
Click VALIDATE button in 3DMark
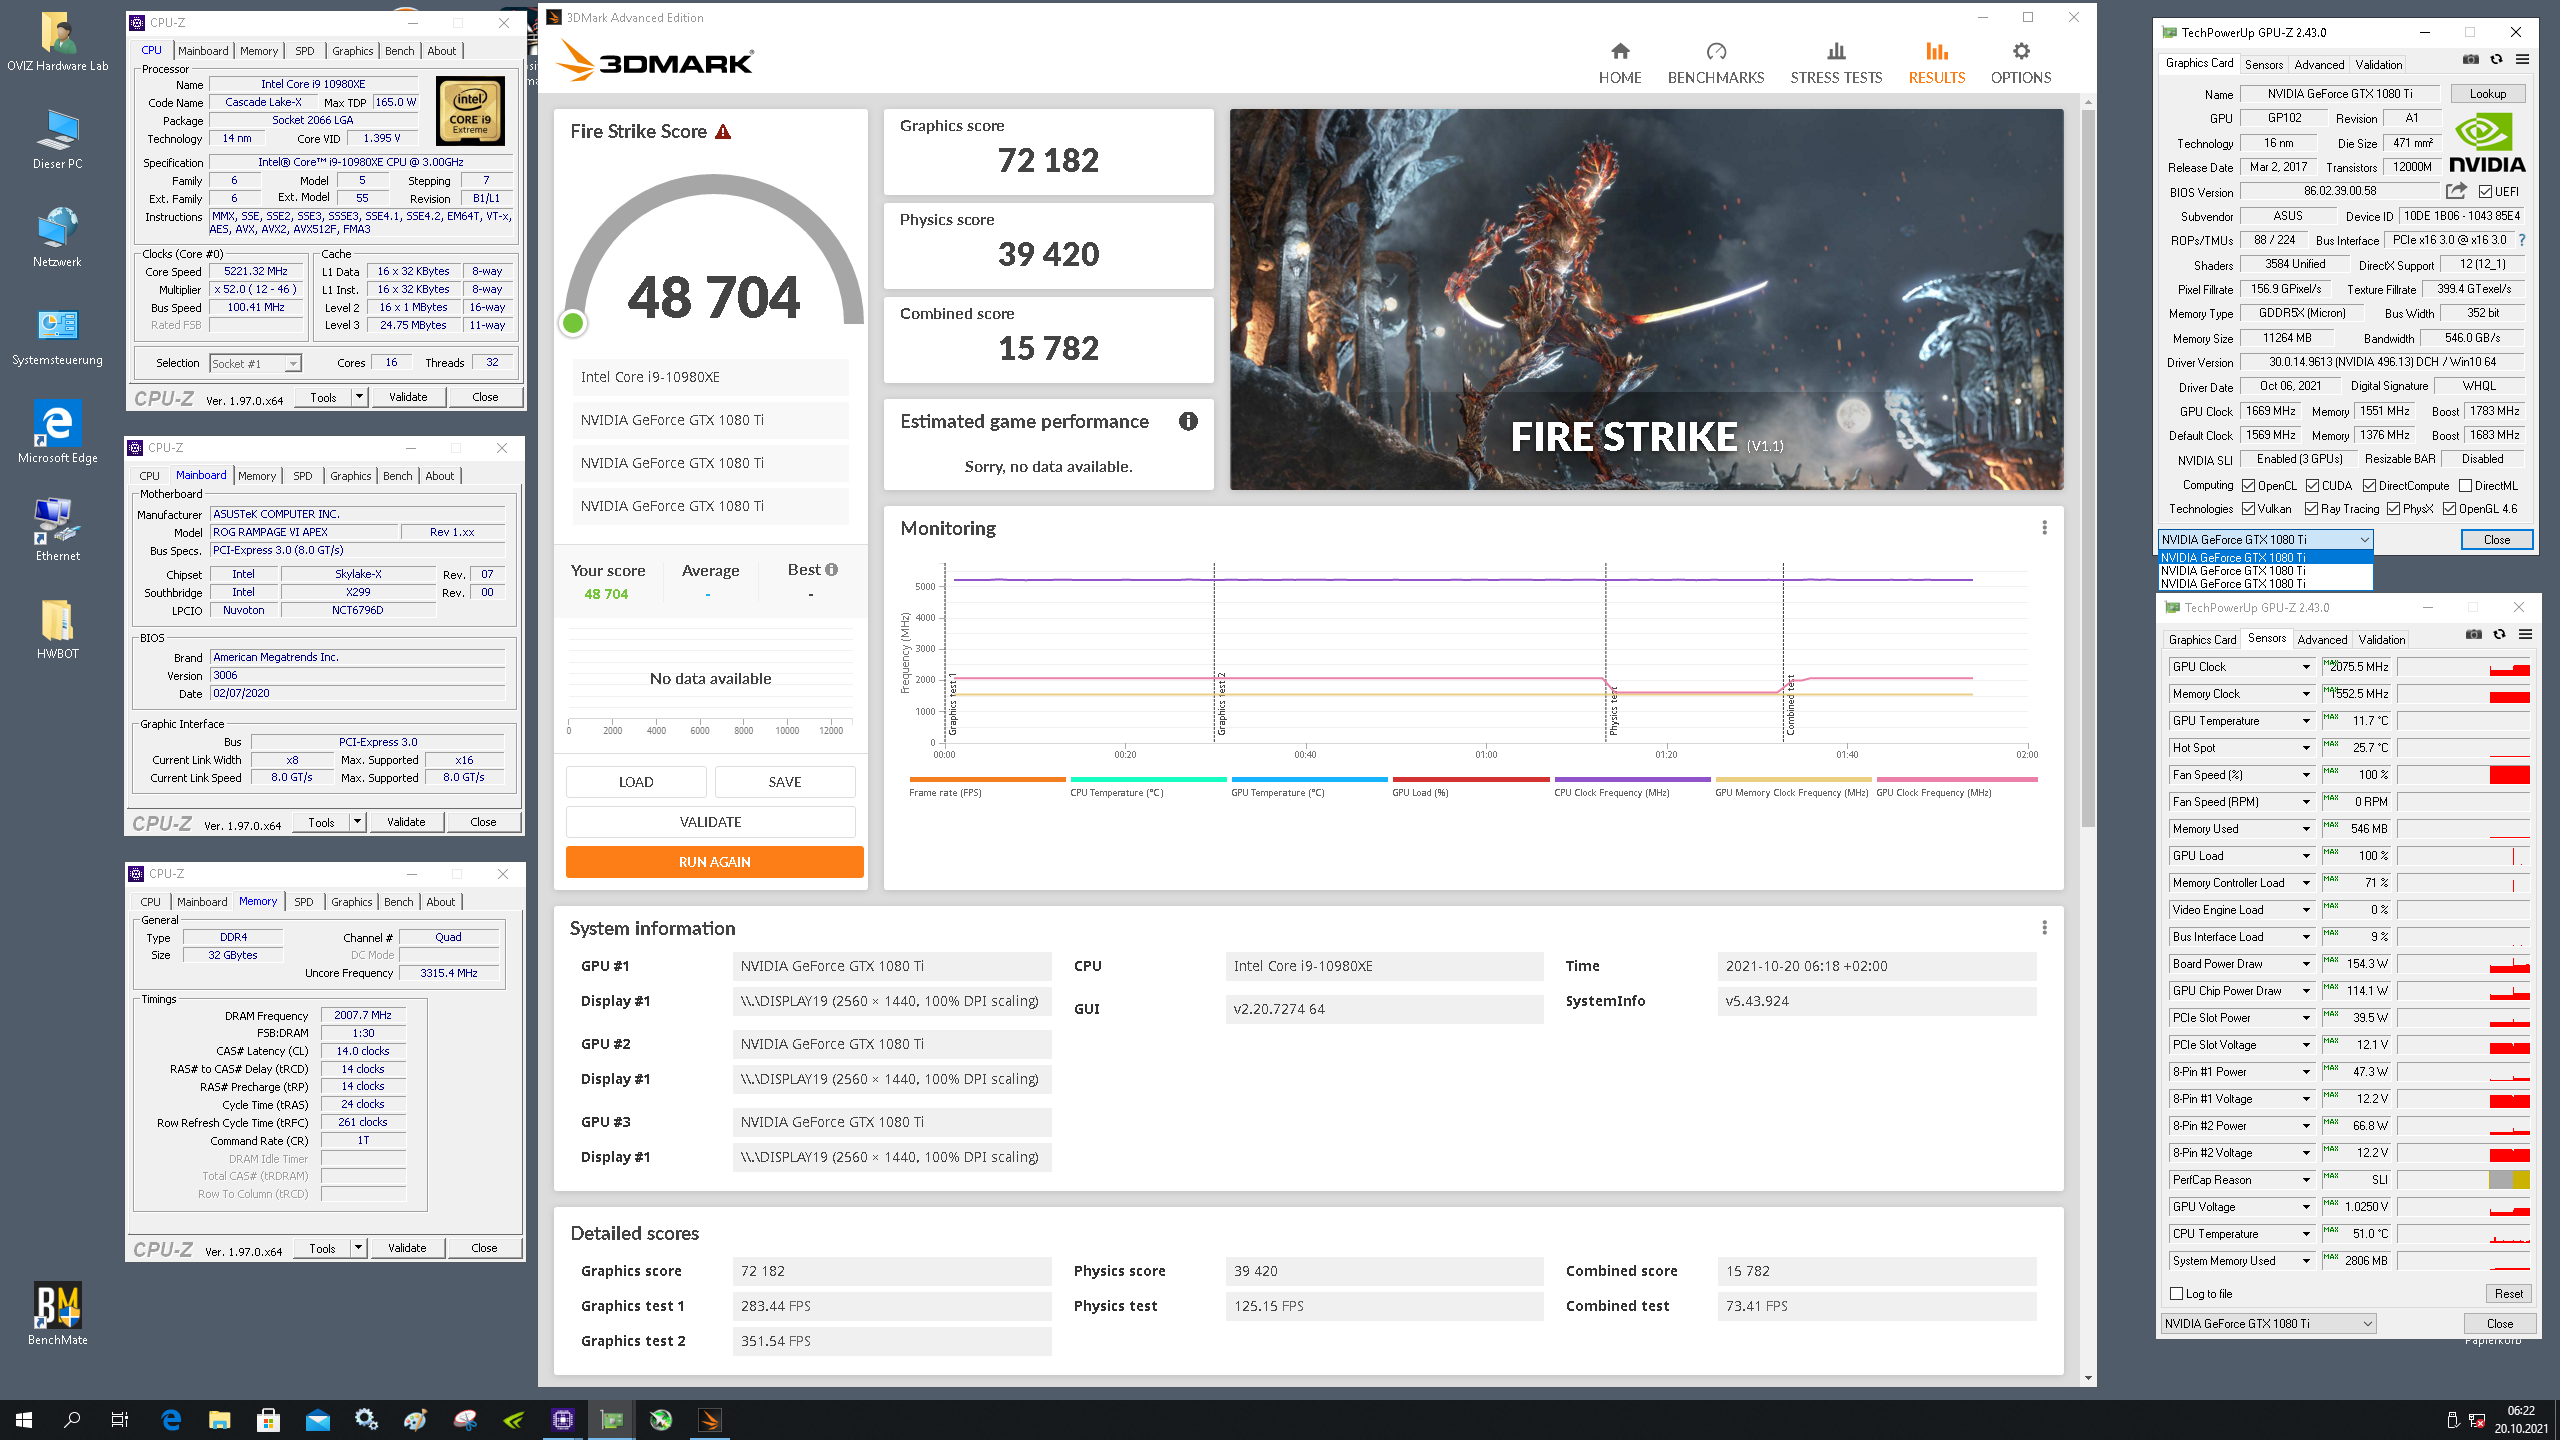click(710, 822)
